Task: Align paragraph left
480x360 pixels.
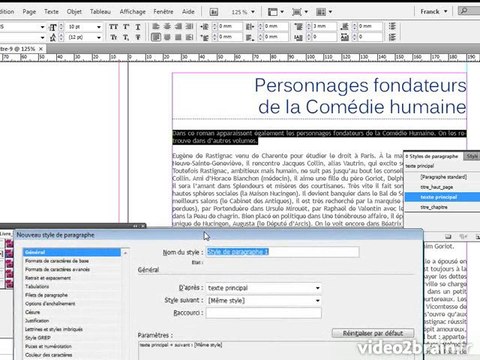Action: pyautogui.click(x=156, y=26)
